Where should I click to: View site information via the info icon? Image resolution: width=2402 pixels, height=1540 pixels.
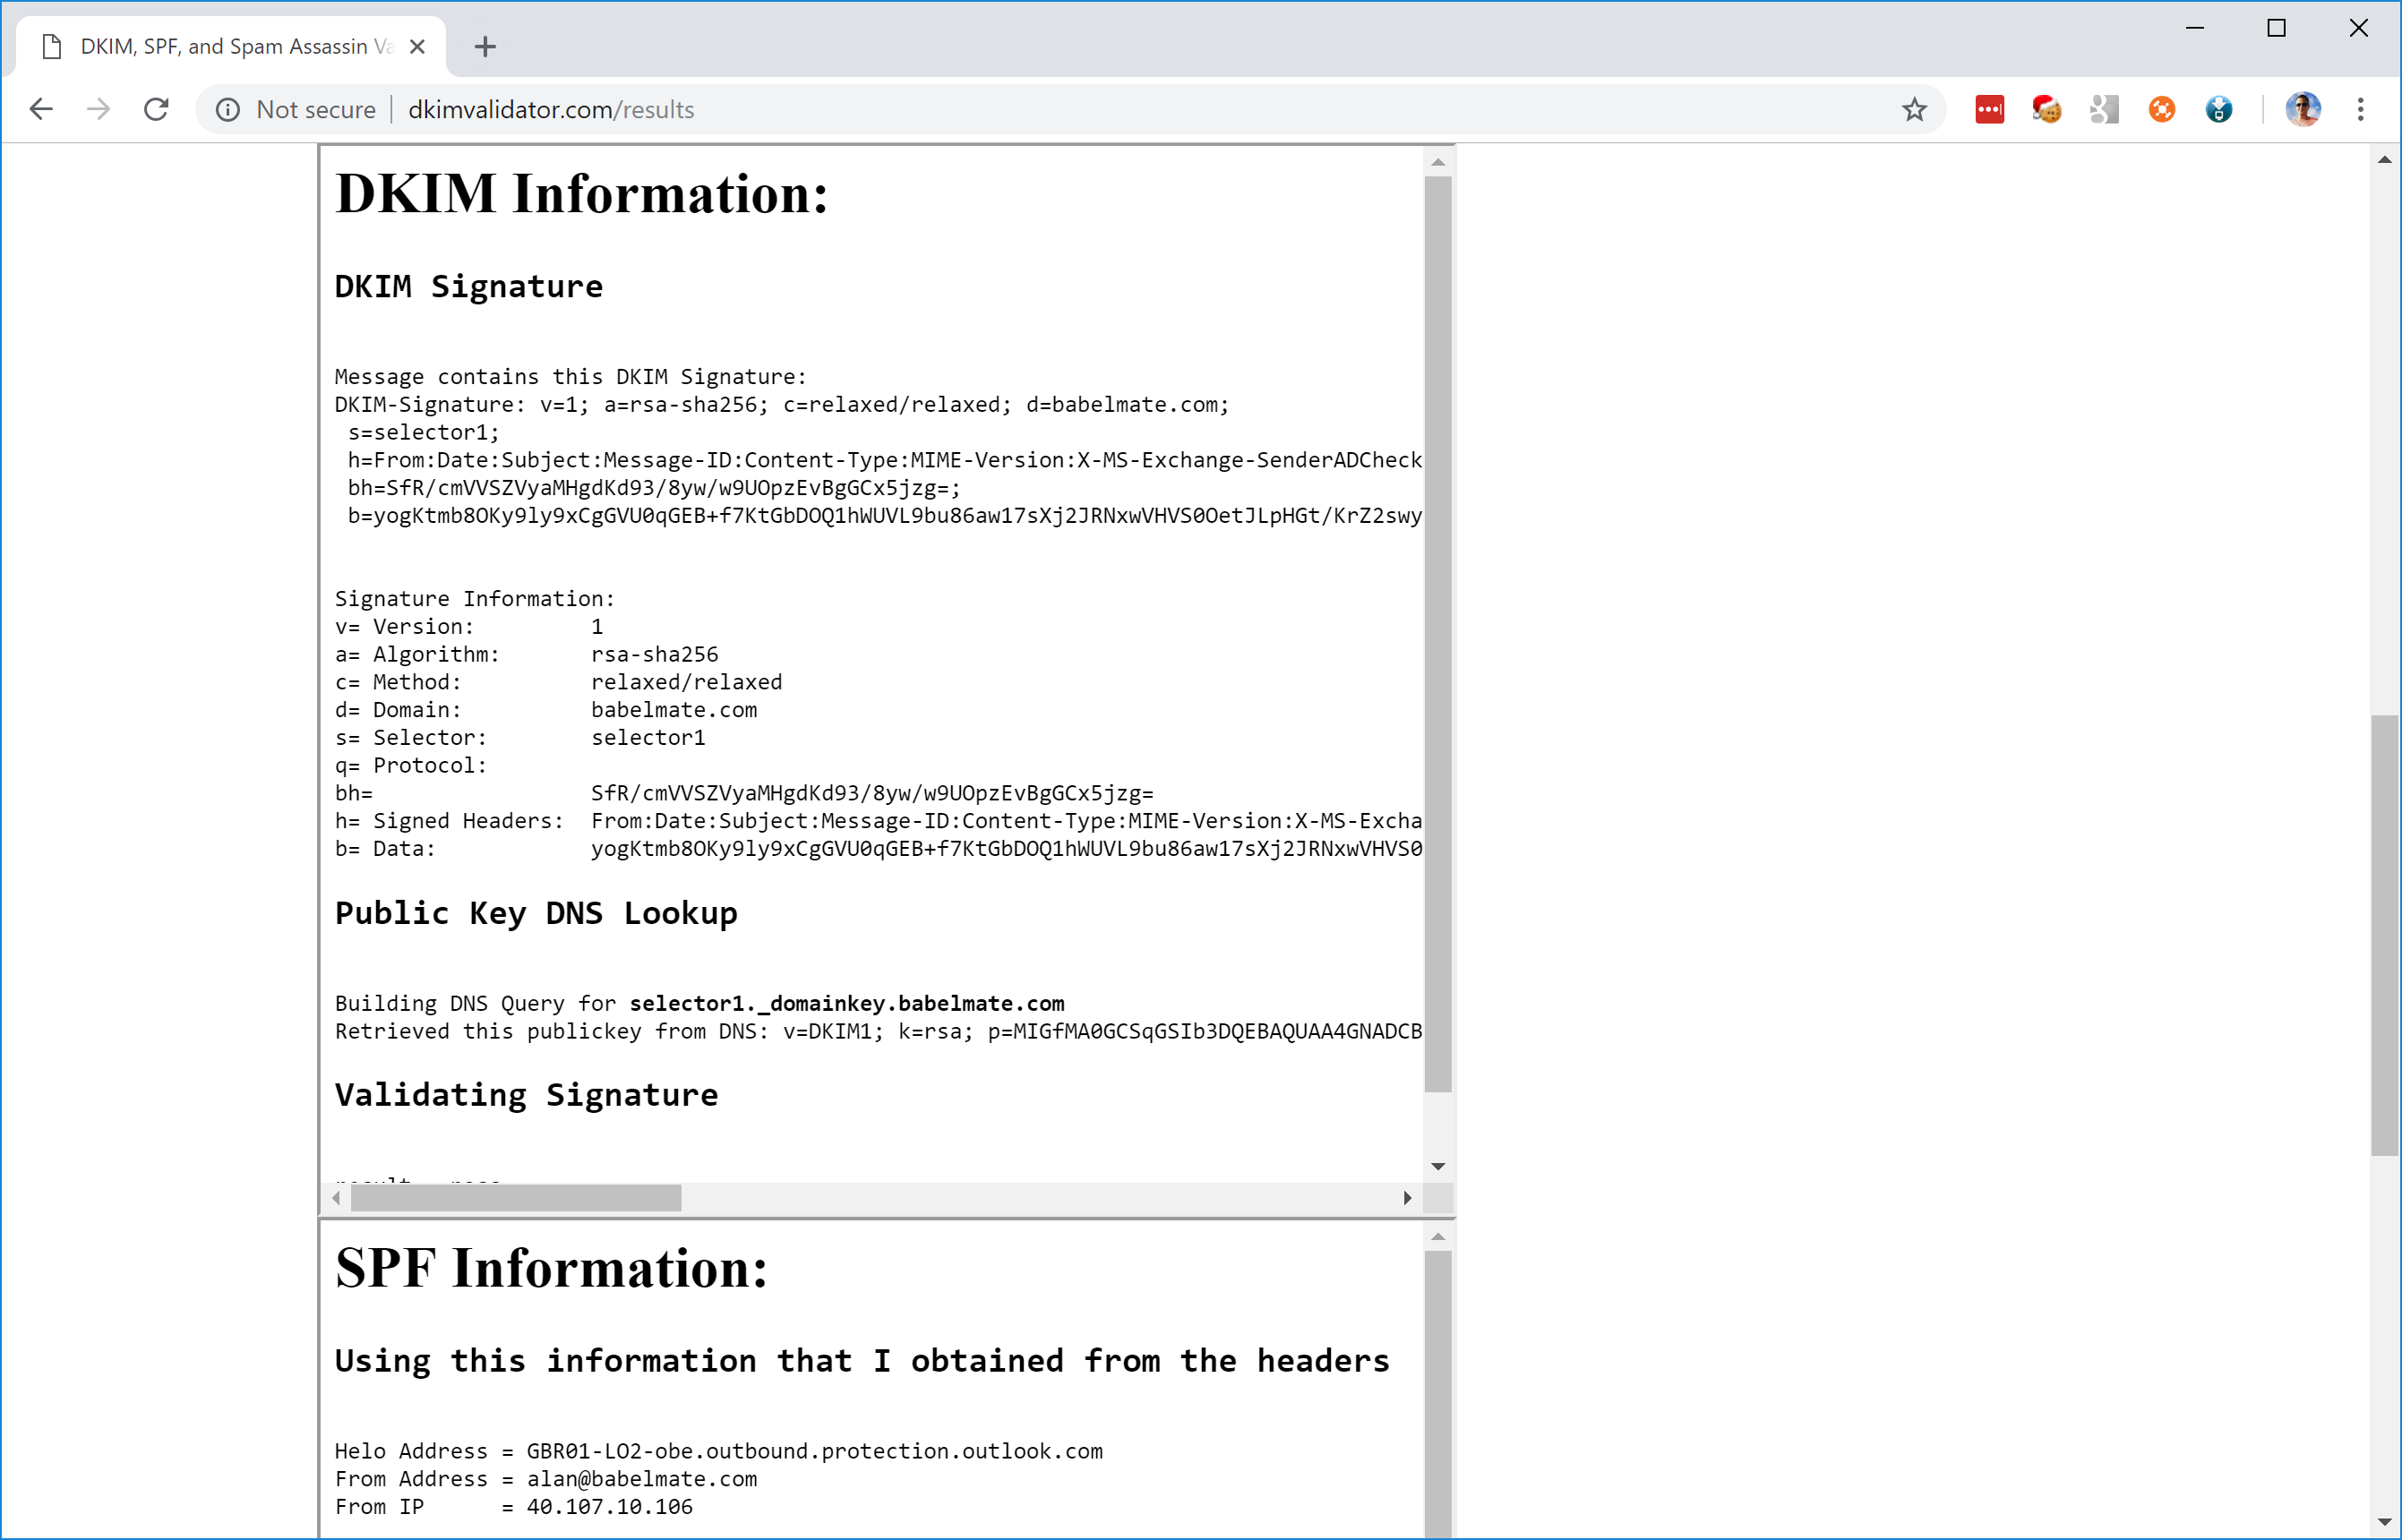227,110
